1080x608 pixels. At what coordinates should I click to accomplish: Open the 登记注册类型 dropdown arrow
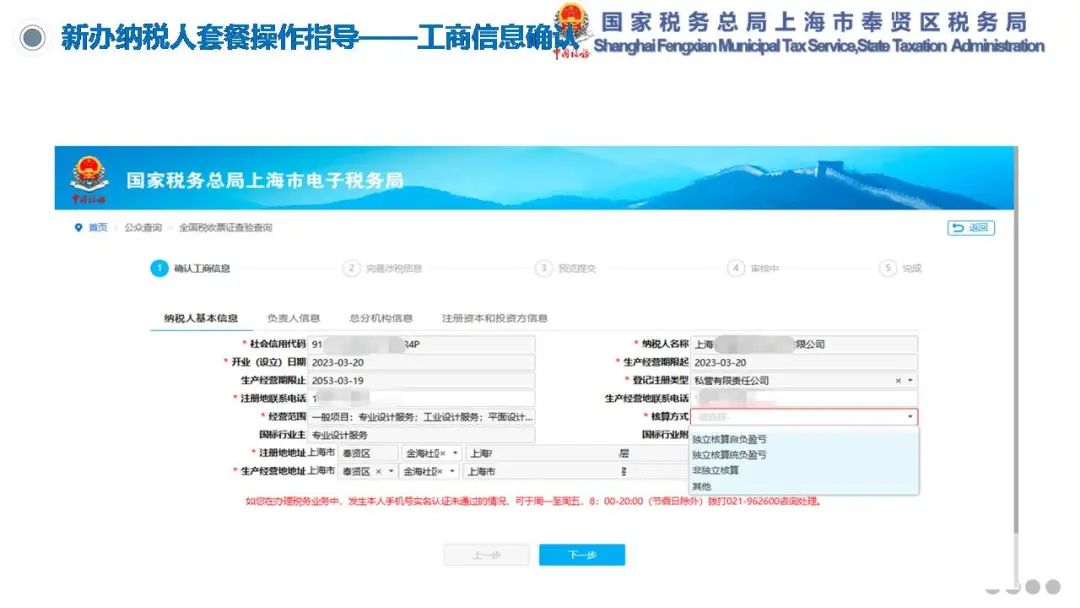pyautogui.click(x=910, y=381)
